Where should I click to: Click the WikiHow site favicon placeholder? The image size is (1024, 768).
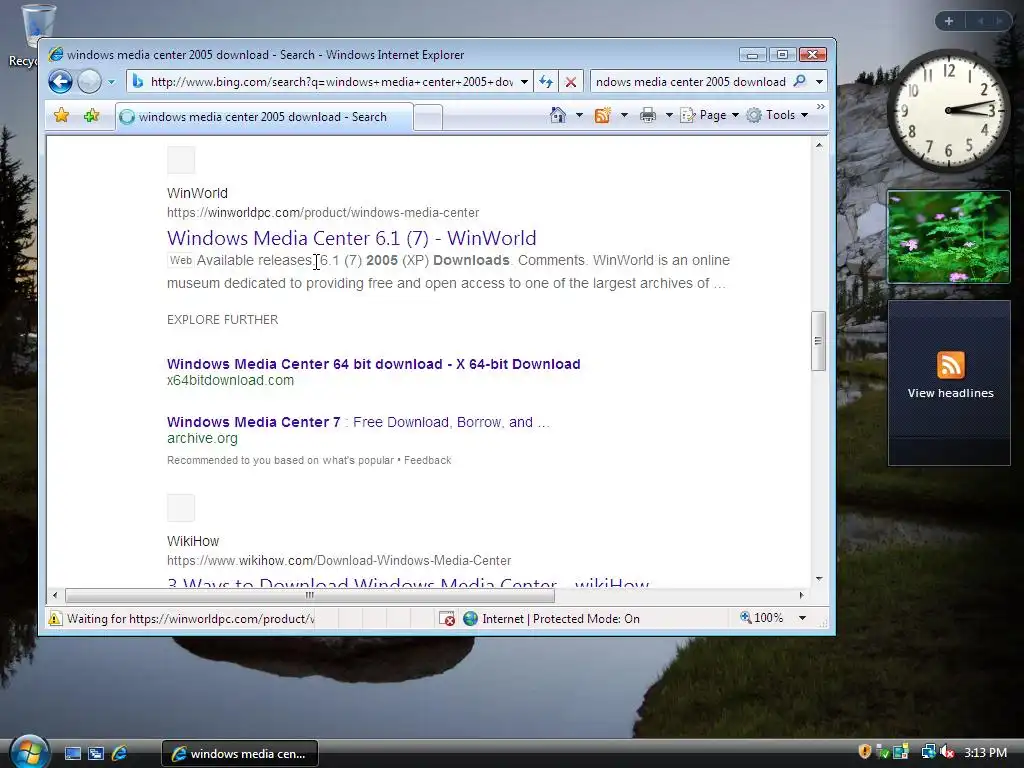(181, 508)
